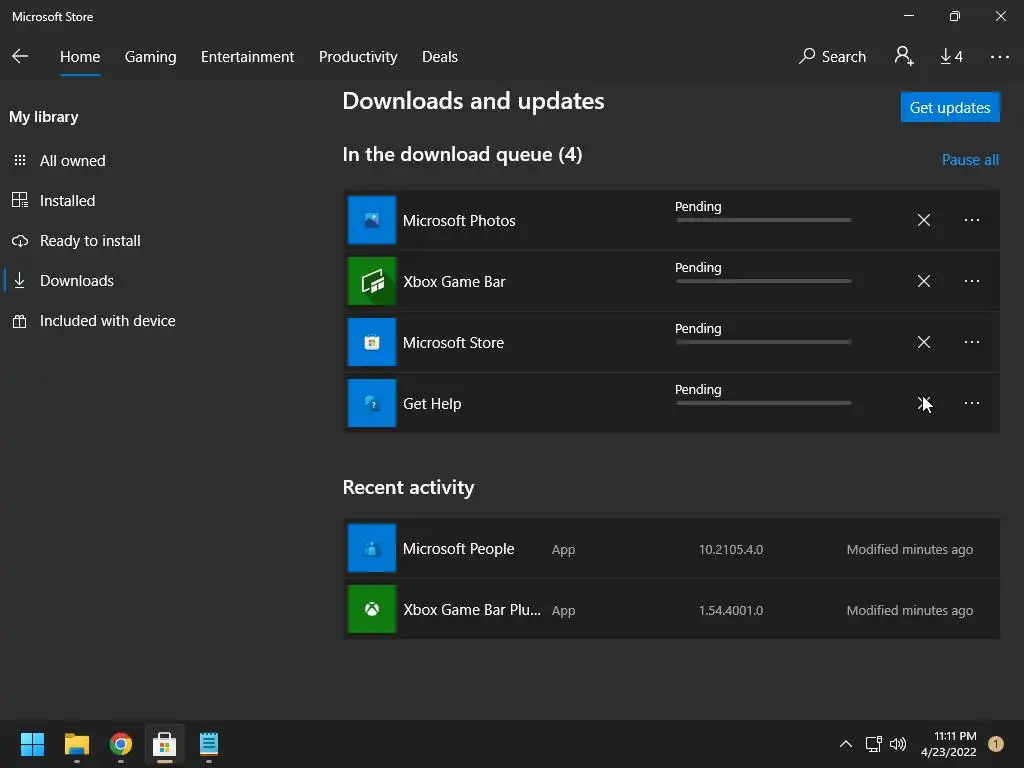Open more options for Get Help
This screenshot has width=1024, height=768.
(972, 403)
